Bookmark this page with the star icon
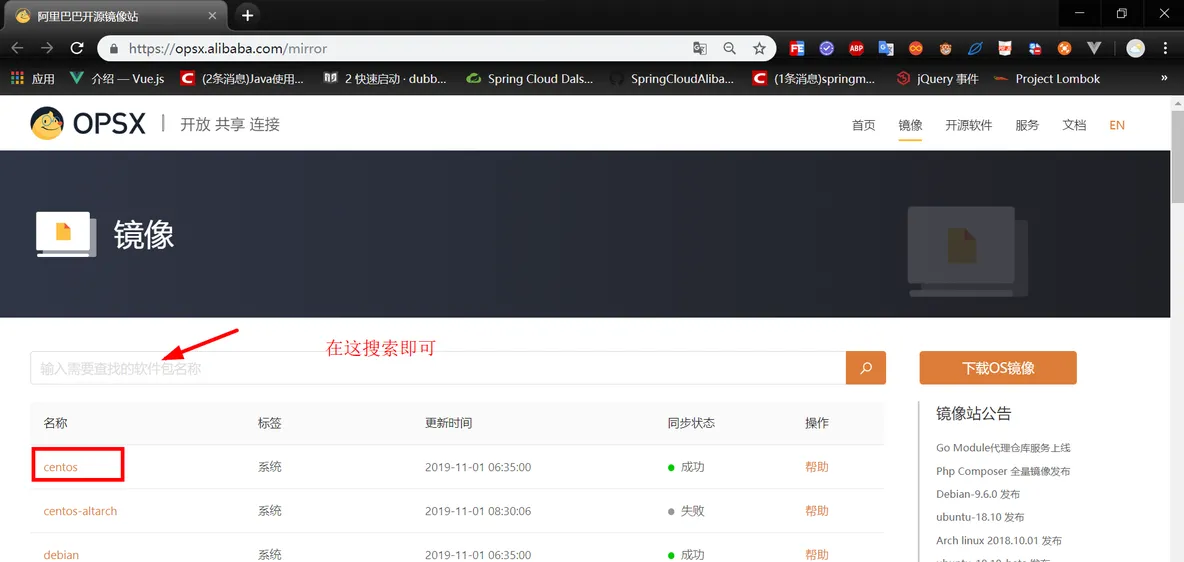Screen dimensions: 1184x562 tap(759, 48)
